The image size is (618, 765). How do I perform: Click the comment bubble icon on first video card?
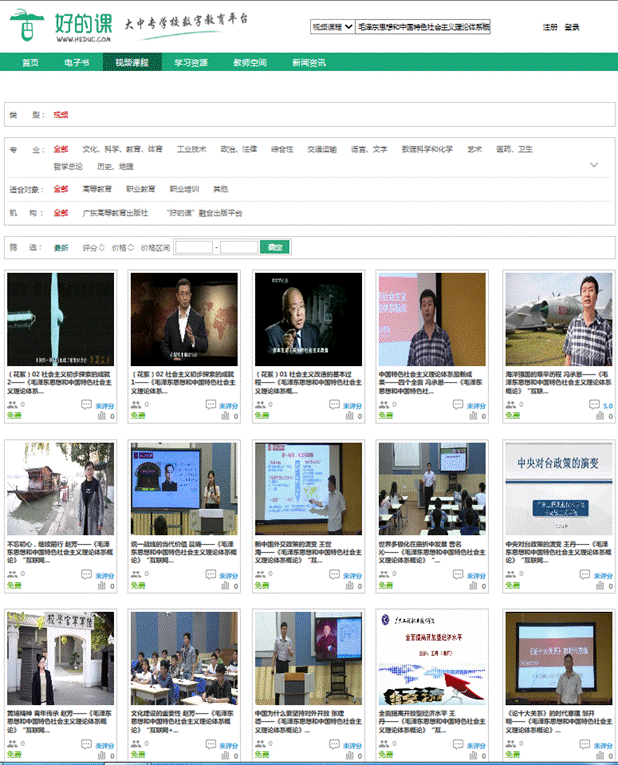(x=86, y=405)
